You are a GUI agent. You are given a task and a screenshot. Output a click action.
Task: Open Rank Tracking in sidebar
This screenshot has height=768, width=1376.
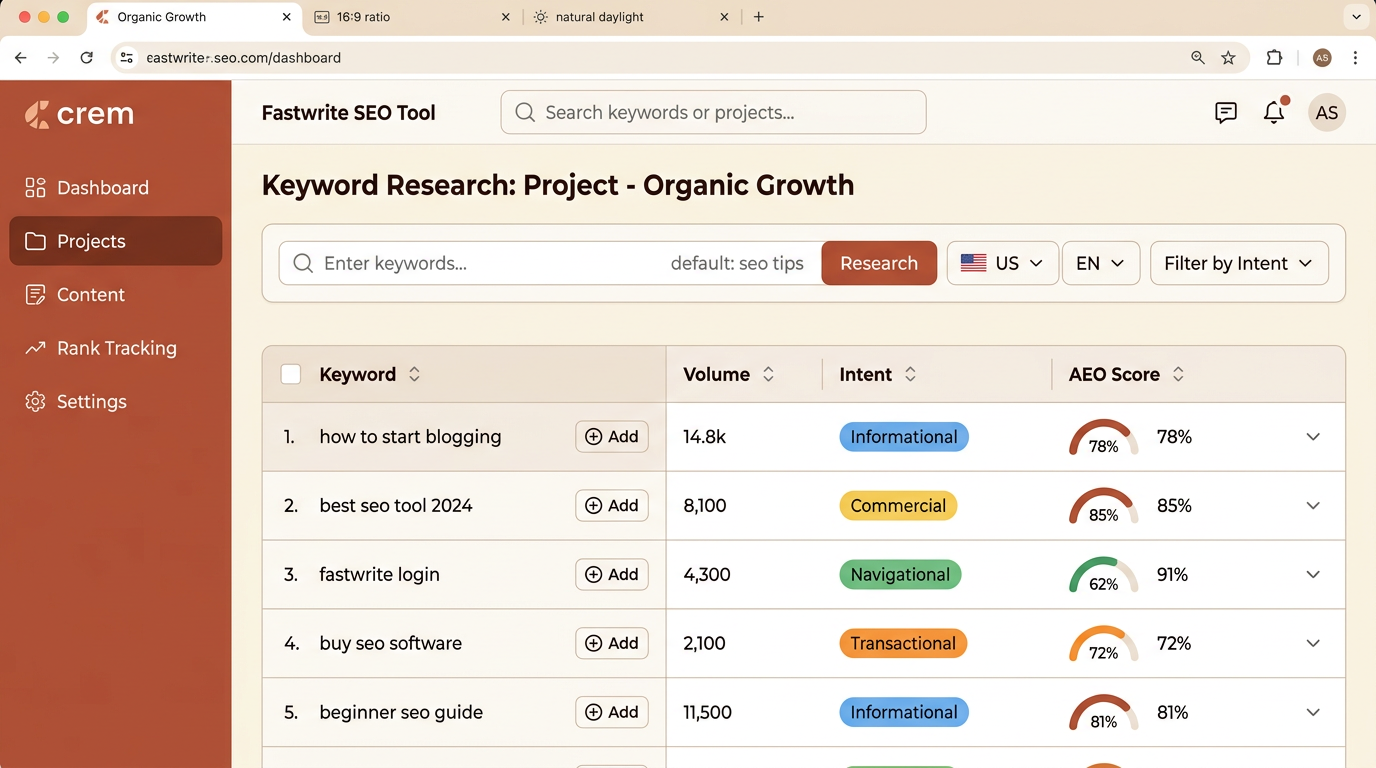pyautogui.click(x=116, y=348)
